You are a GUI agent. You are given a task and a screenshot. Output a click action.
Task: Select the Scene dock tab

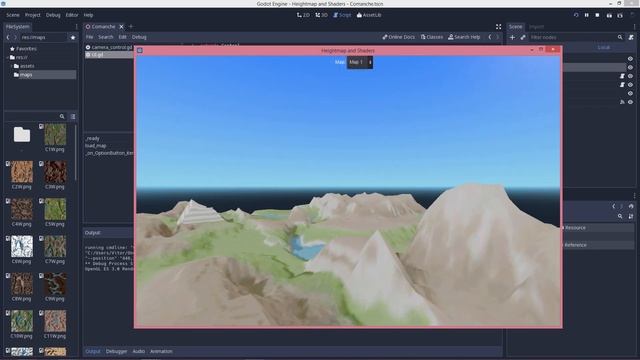click(x=515, y=27)
